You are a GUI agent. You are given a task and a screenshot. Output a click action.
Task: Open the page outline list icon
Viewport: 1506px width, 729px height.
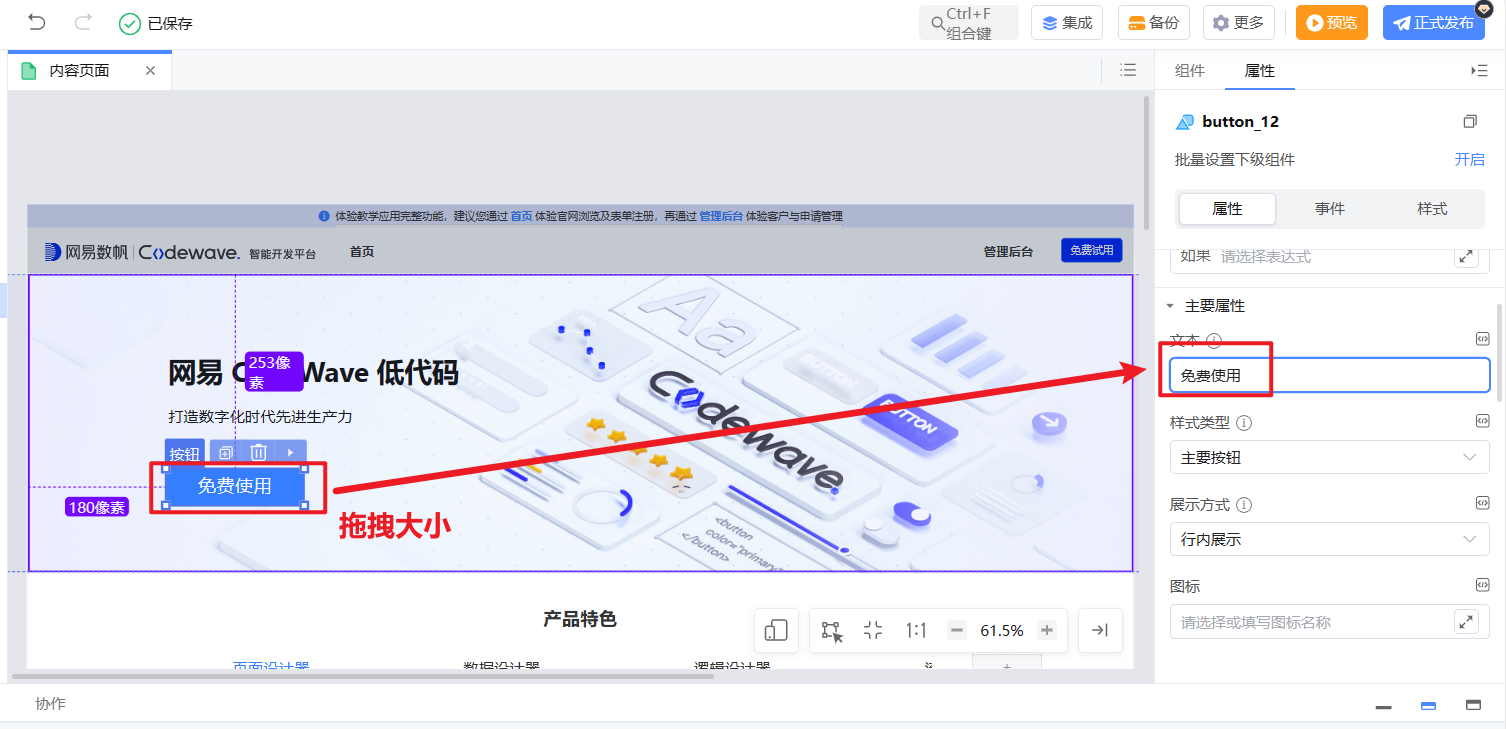point(1128,70)
